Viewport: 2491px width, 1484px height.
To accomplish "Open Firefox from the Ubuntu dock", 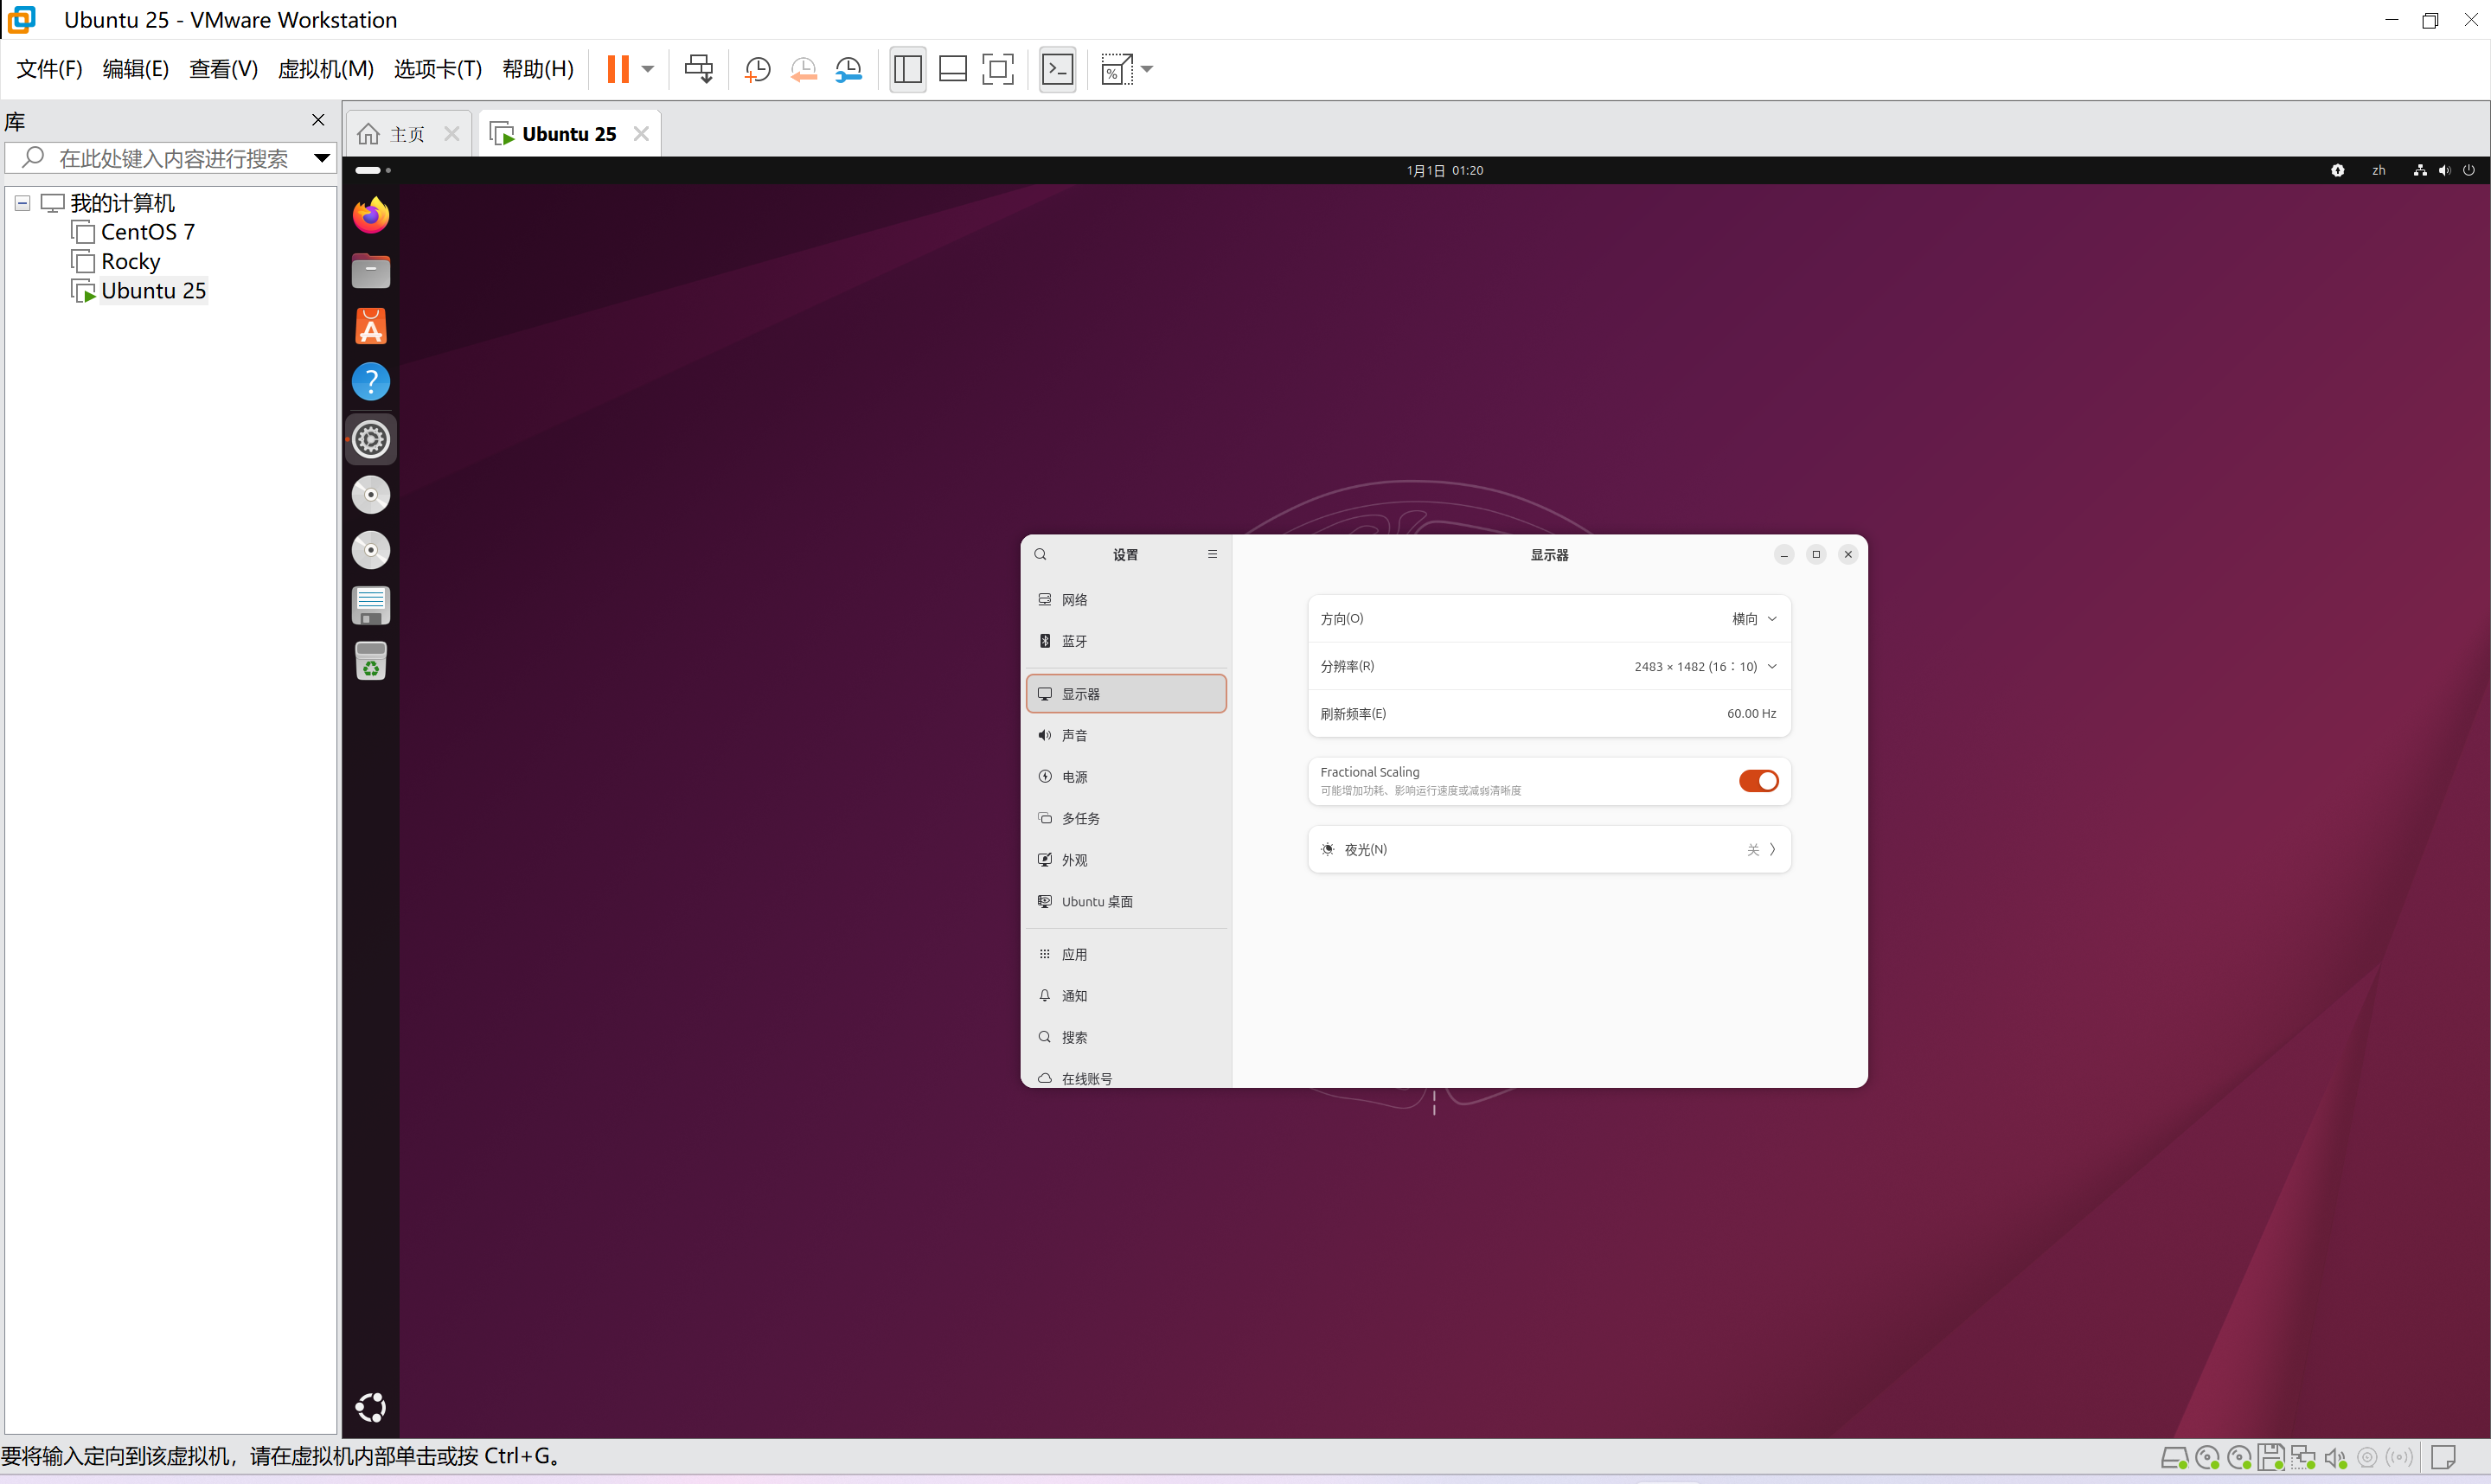I will coord(370,215).
